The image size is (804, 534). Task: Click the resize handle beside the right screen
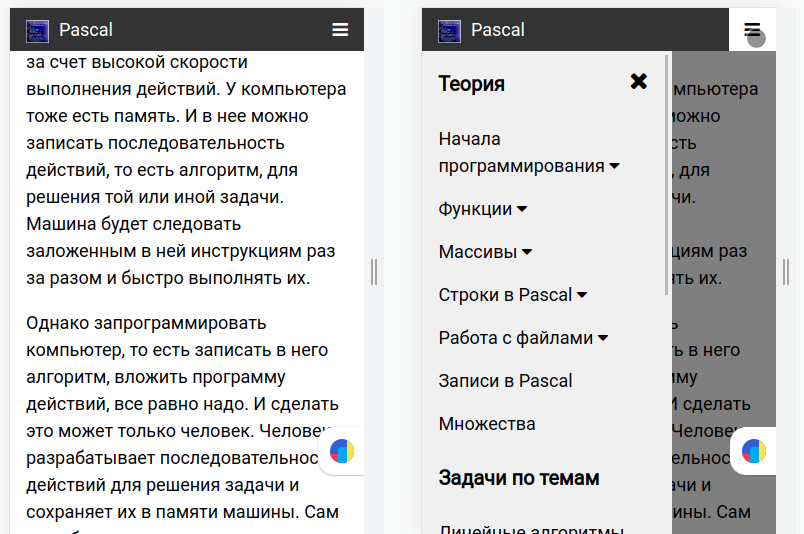point(786,272)
